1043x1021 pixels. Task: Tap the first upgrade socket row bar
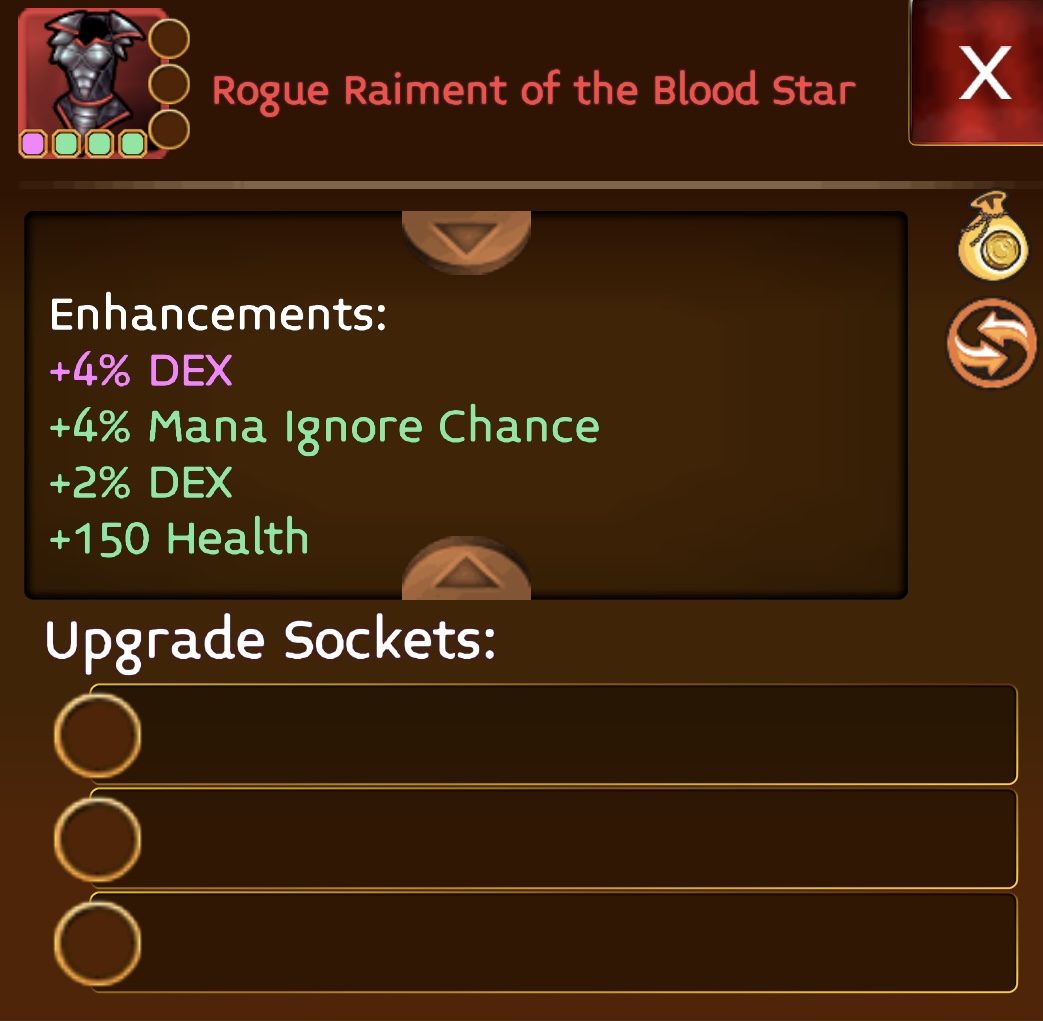(x=553, y=734)
